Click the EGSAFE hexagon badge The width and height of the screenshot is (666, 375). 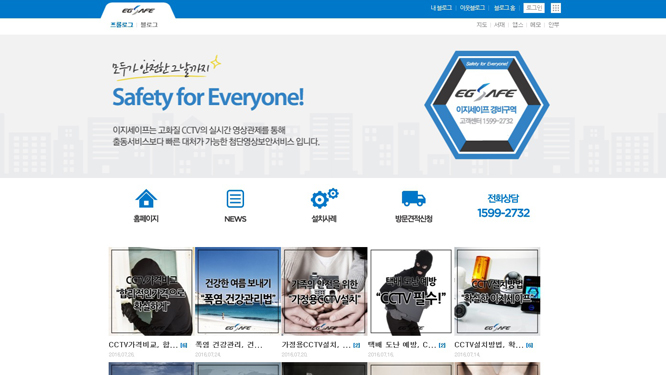(487, 105)
